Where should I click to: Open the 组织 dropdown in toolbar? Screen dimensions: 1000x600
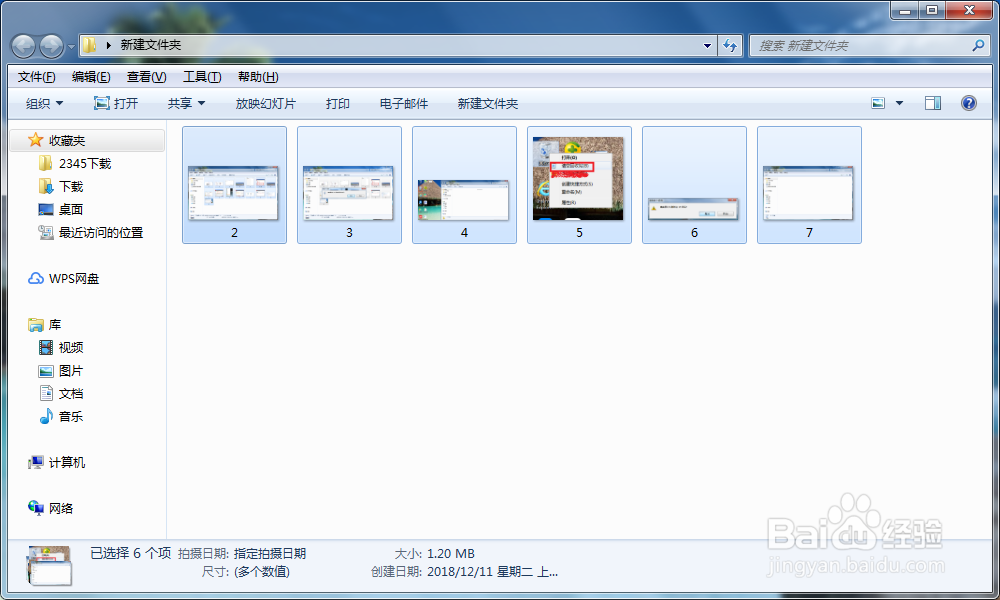(x=44, y=103)
